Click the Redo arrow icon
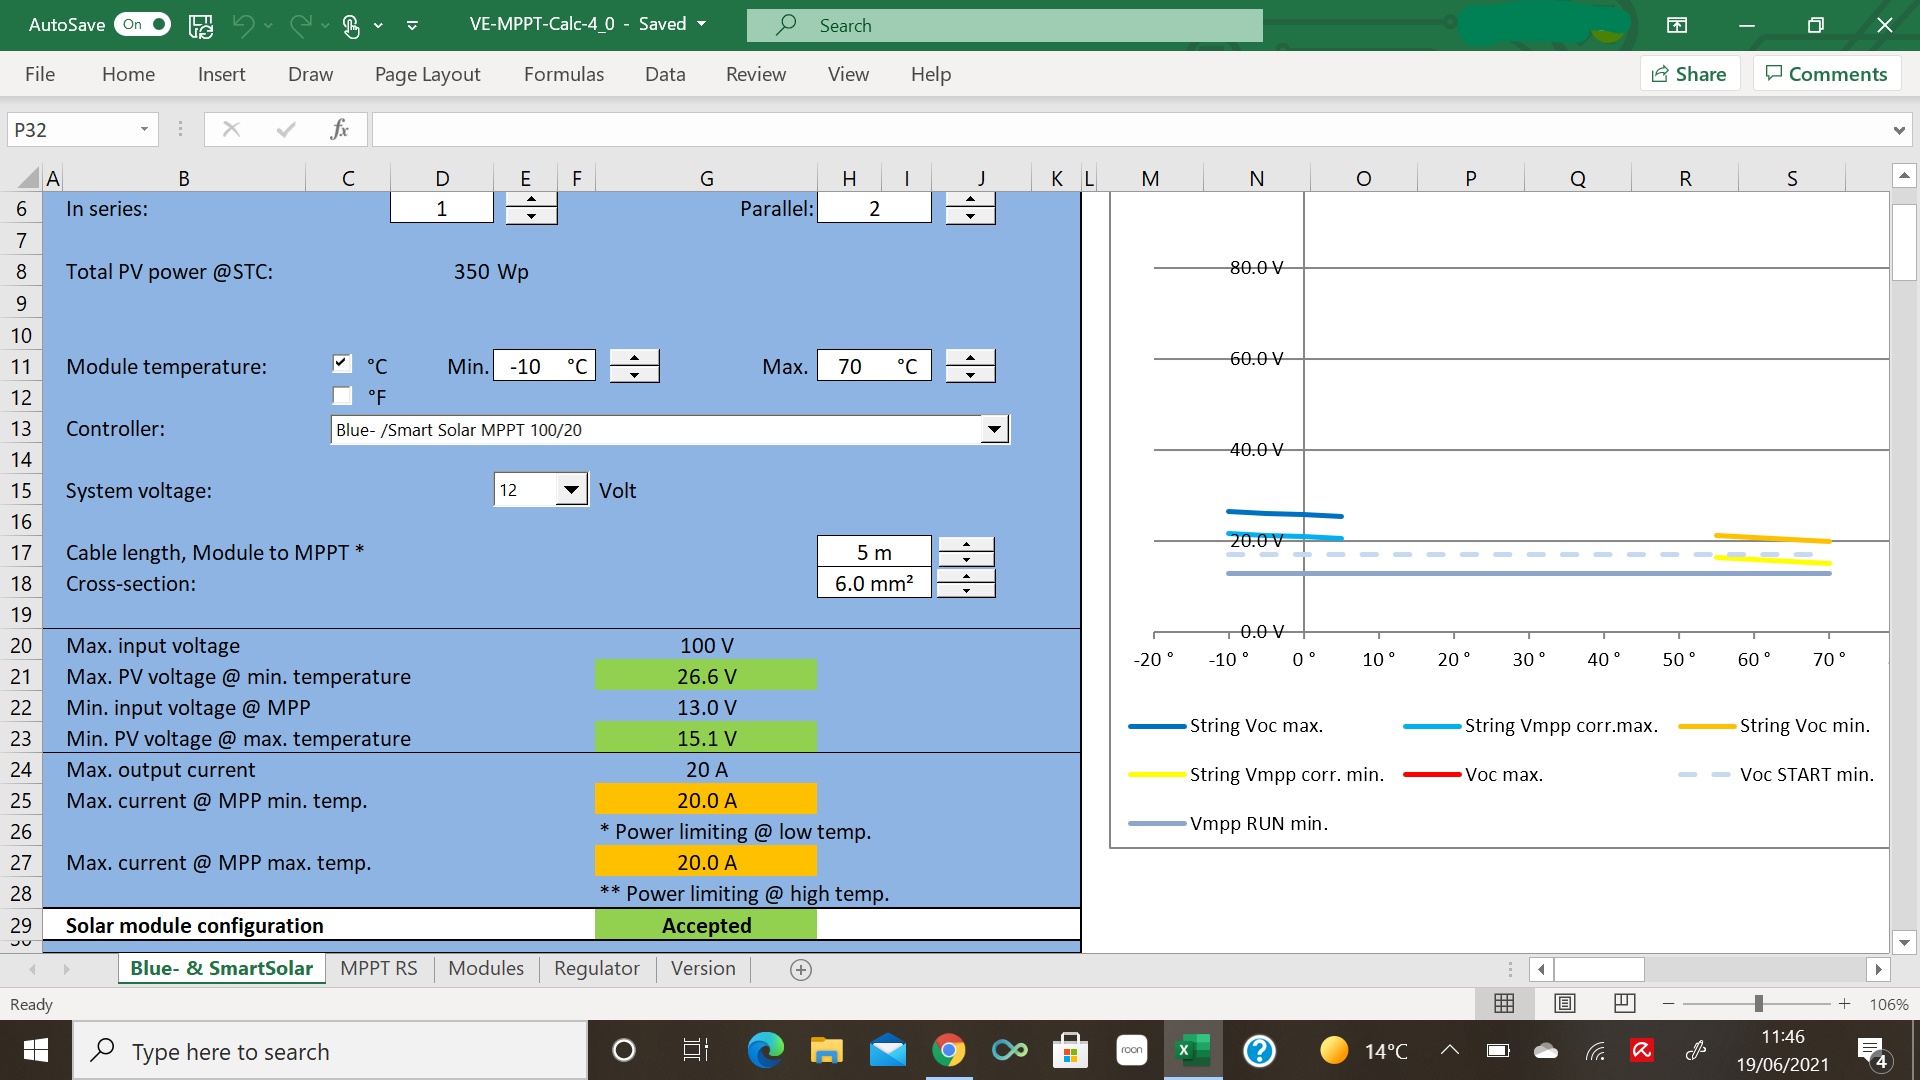This screenshot has width=1920, height=1080. point(300,25)
